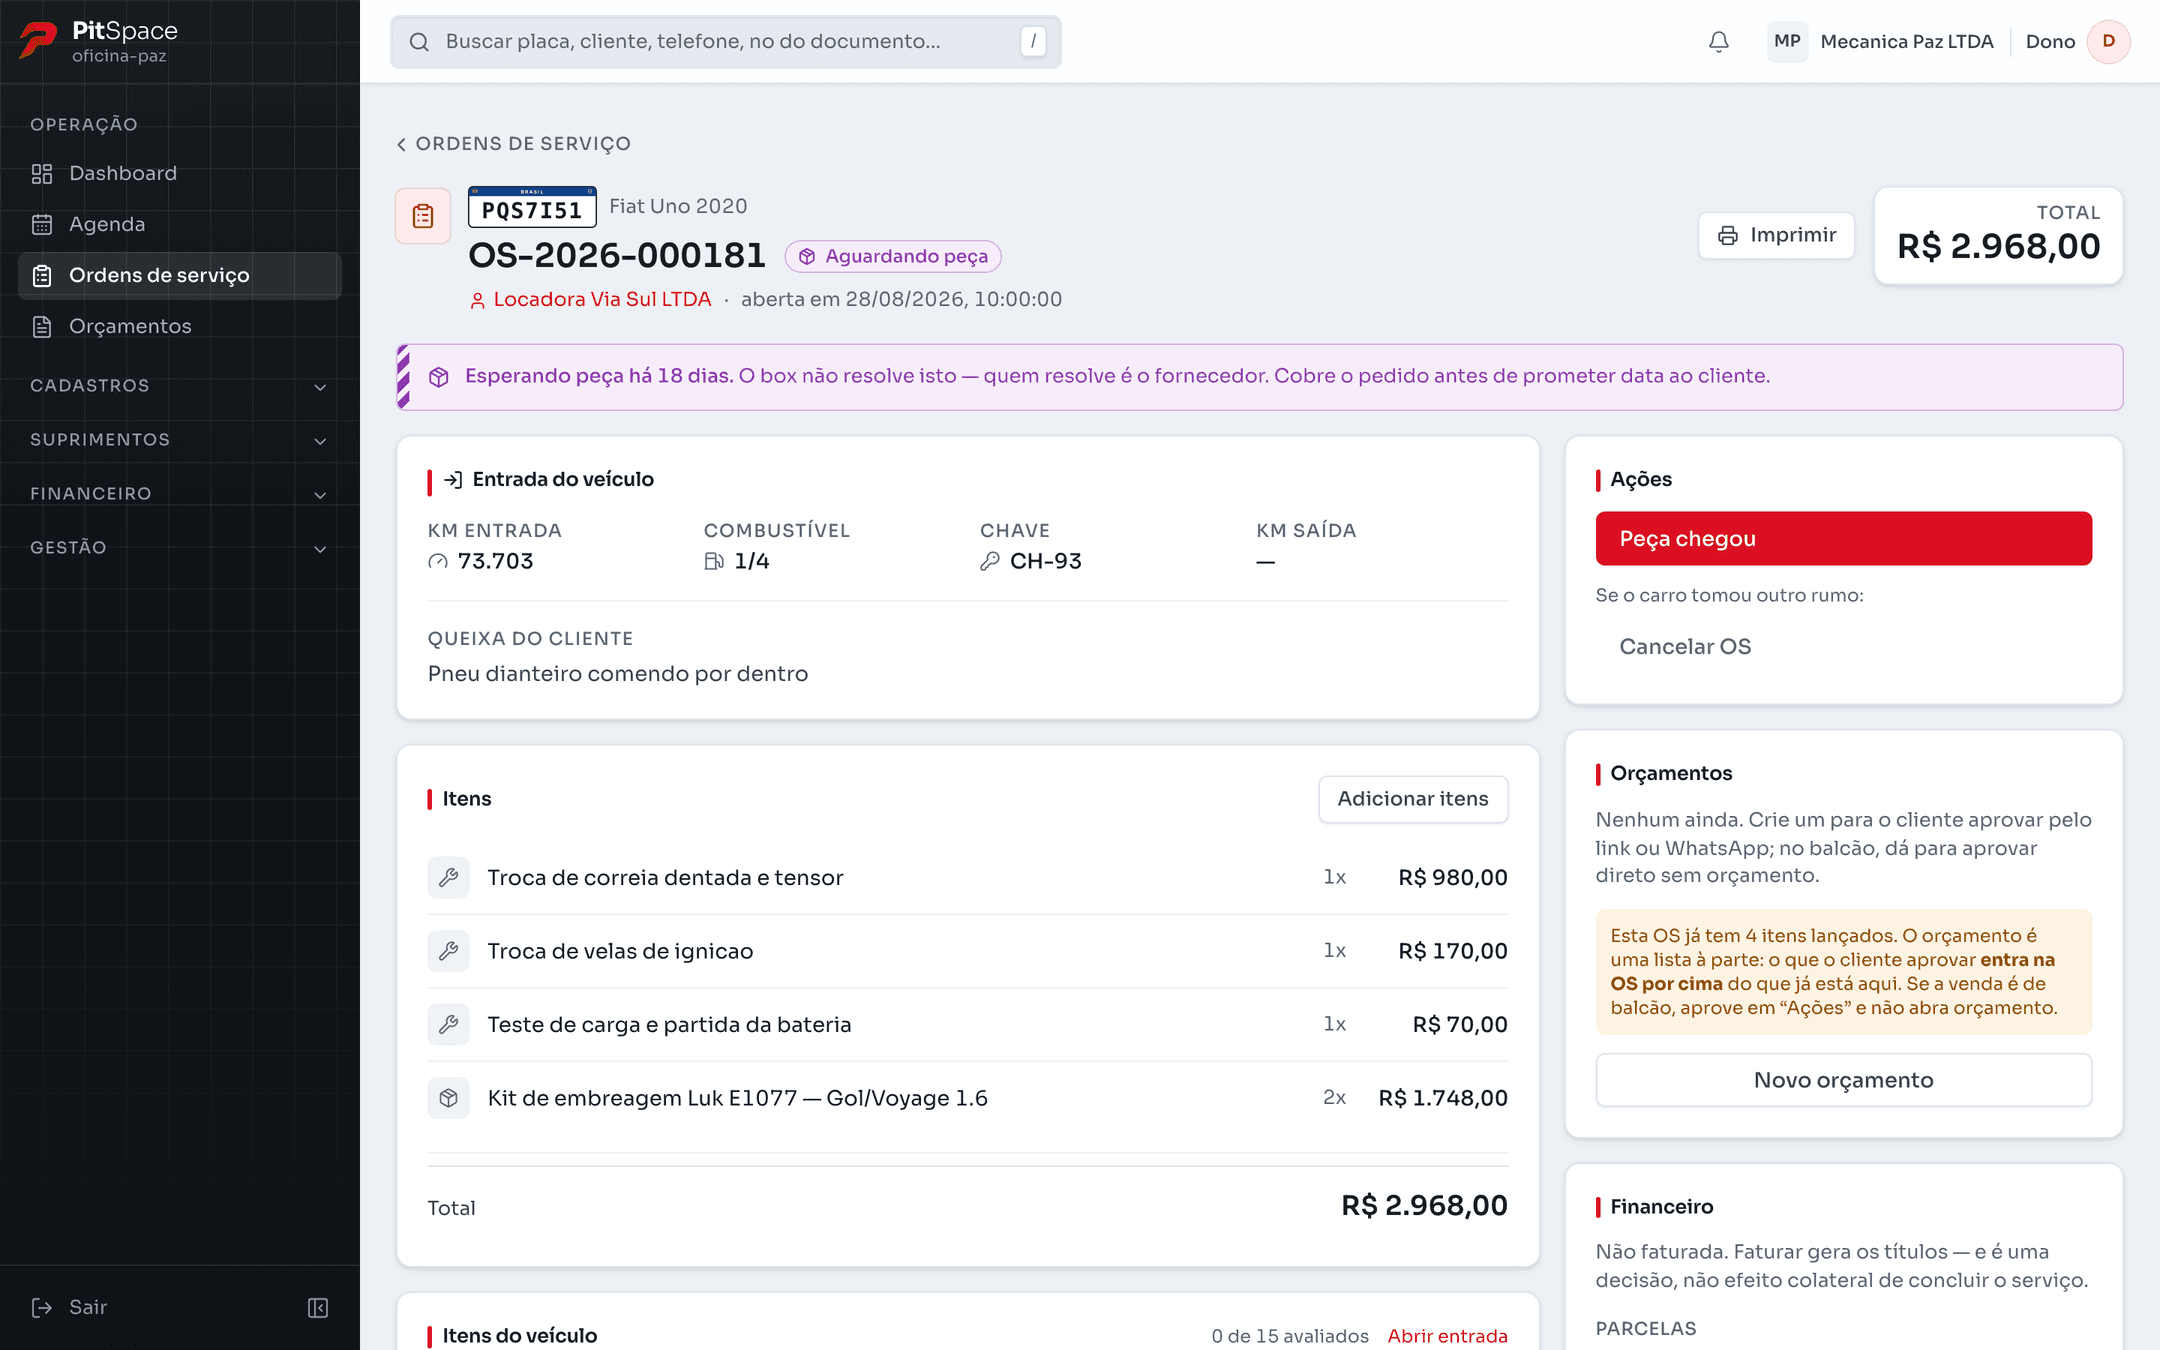
Task: Expand the Cadastros section
Action: click(x=180, y=386)
